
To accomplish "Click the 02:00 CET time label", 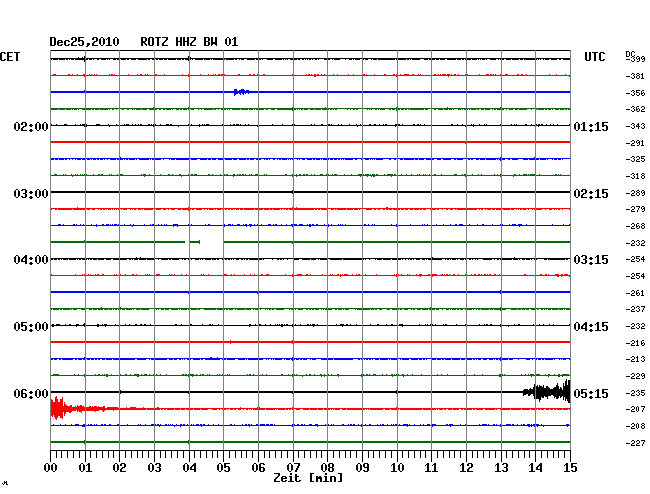I will click(x=31, y=126).
